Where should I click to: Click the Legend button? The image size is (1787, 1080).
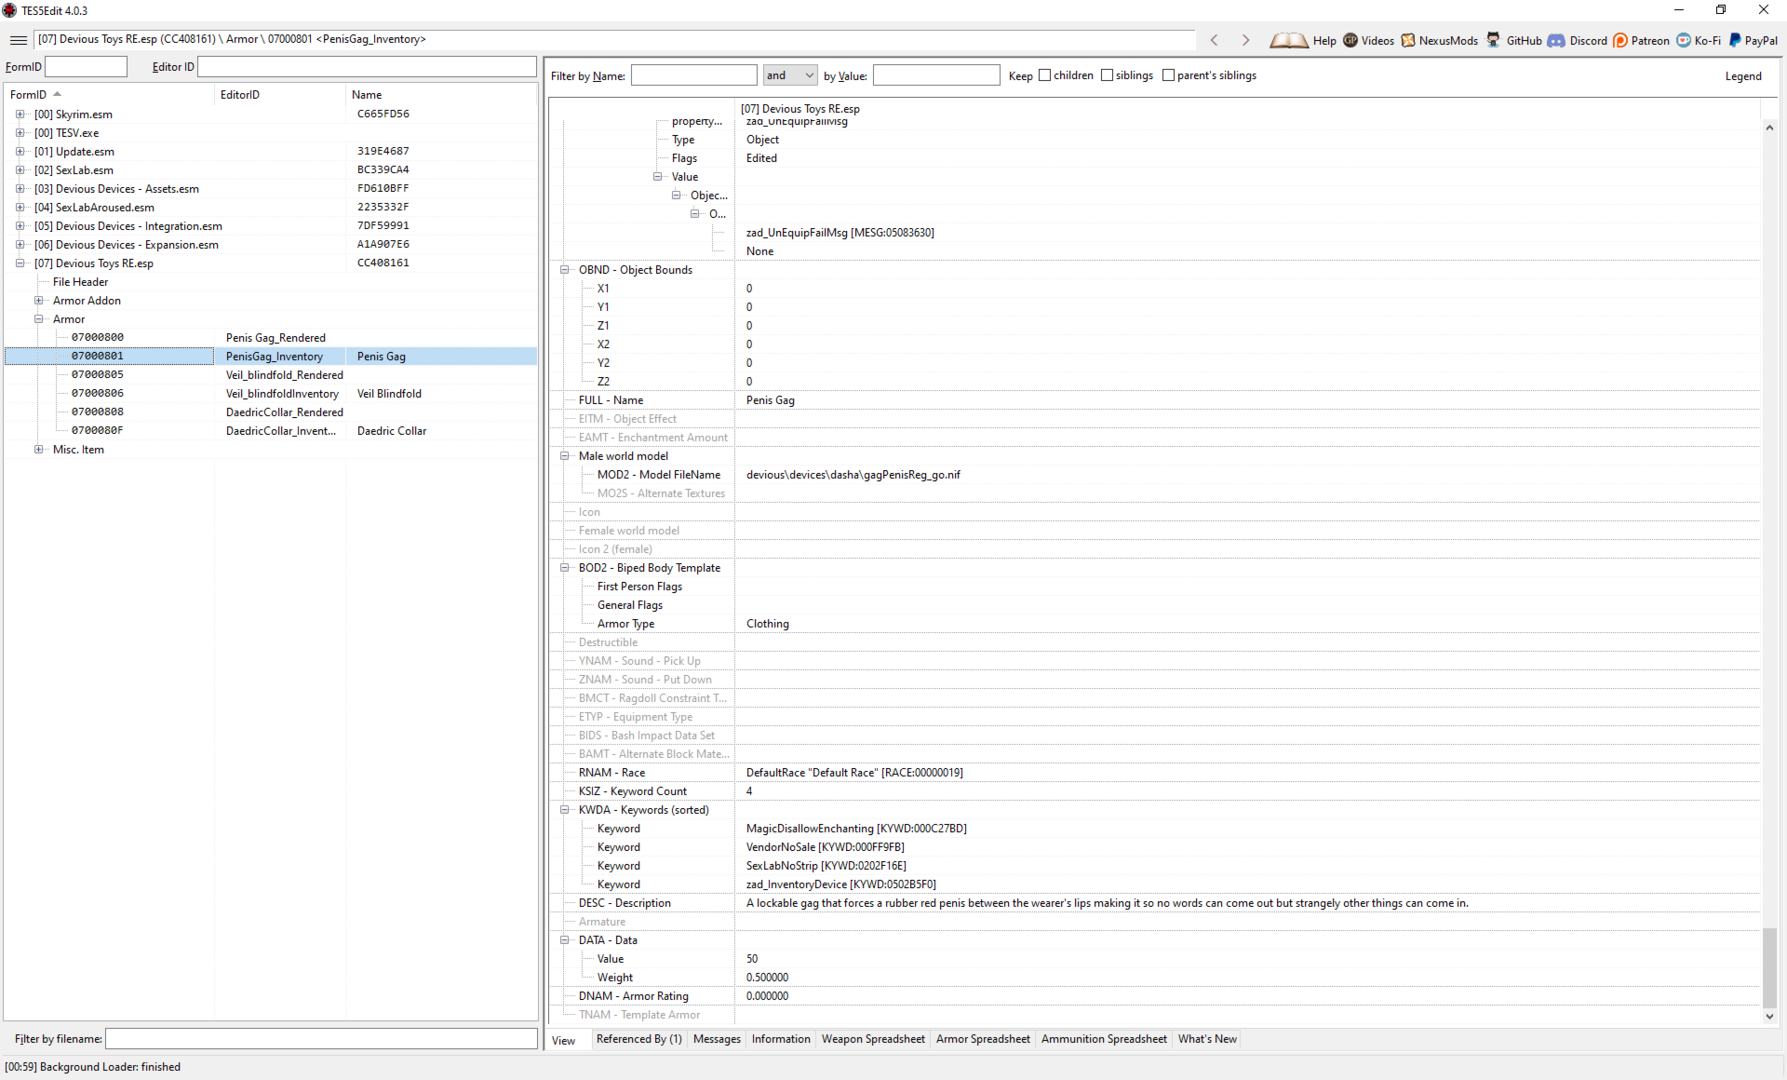pyautogui.click(x=1743, y=76)
